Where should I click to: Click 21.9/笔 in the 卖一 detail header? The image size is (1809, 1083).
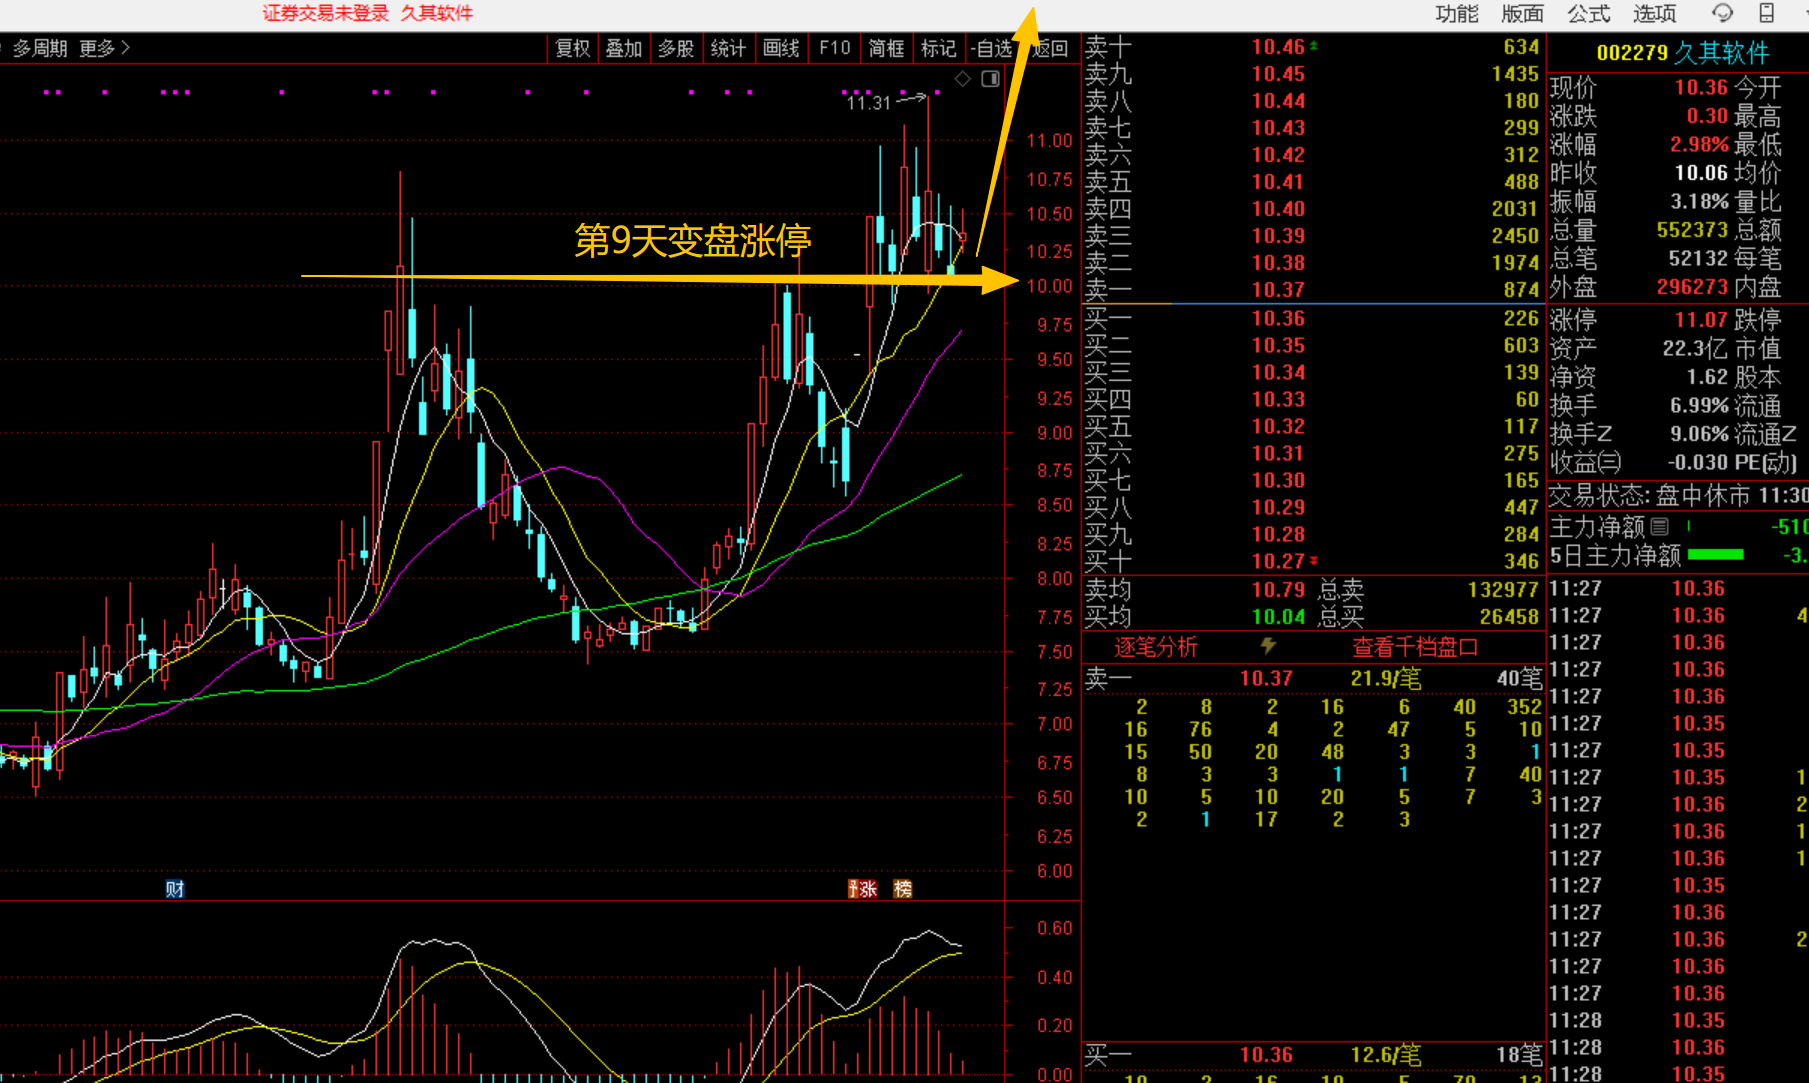pyautogui.click(x=1385, y=679)
